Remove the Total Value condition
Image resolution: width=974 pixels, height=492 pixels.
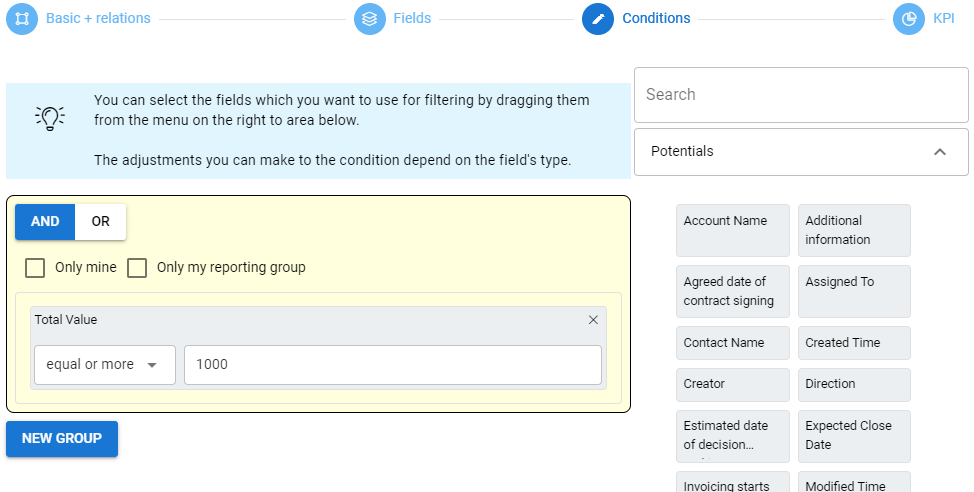pyautogui.click(x=593, y=320)
